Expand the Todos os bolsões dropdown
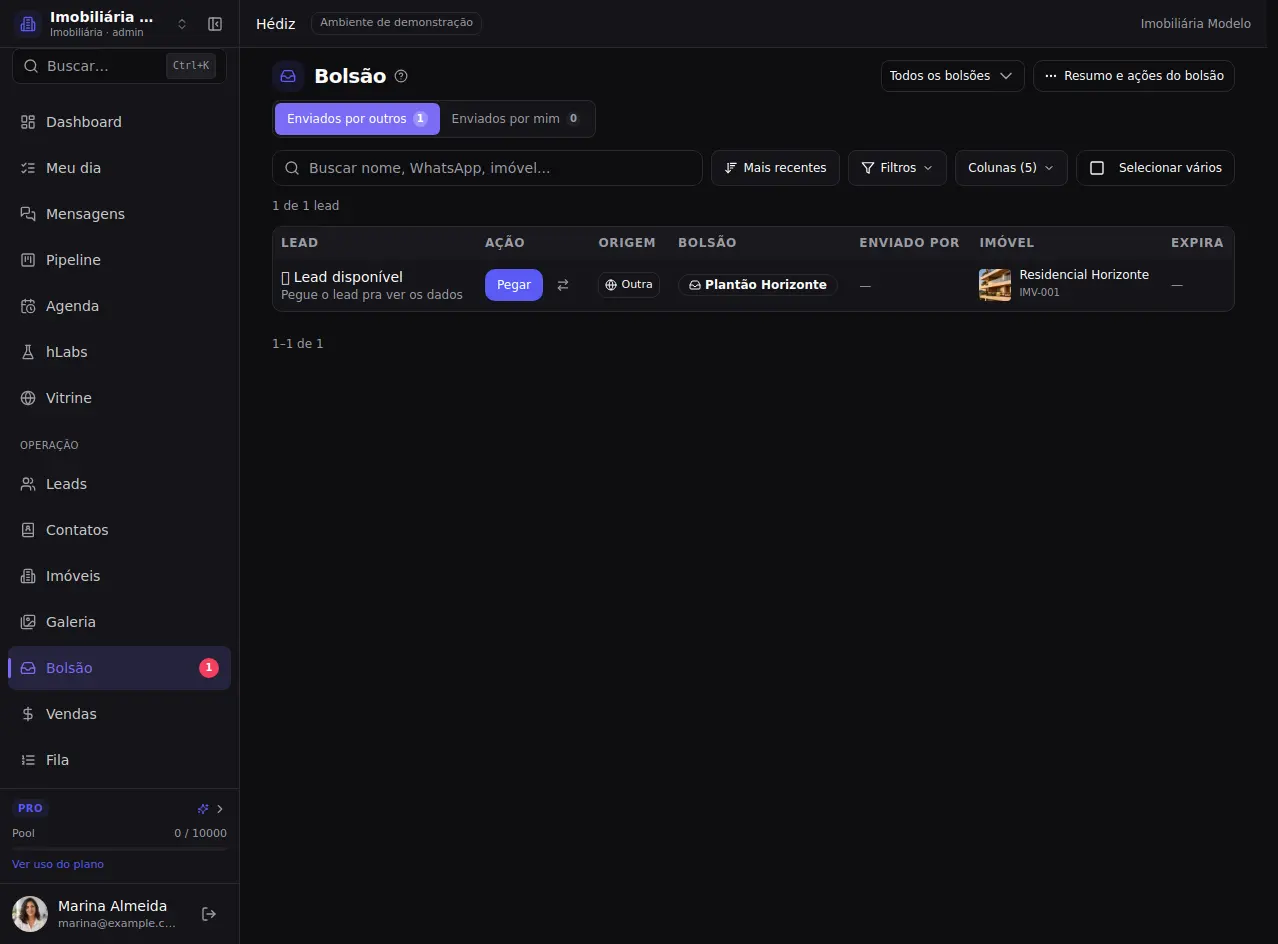The width and height of the screenshot is (1278, 944). coord(952,76)
